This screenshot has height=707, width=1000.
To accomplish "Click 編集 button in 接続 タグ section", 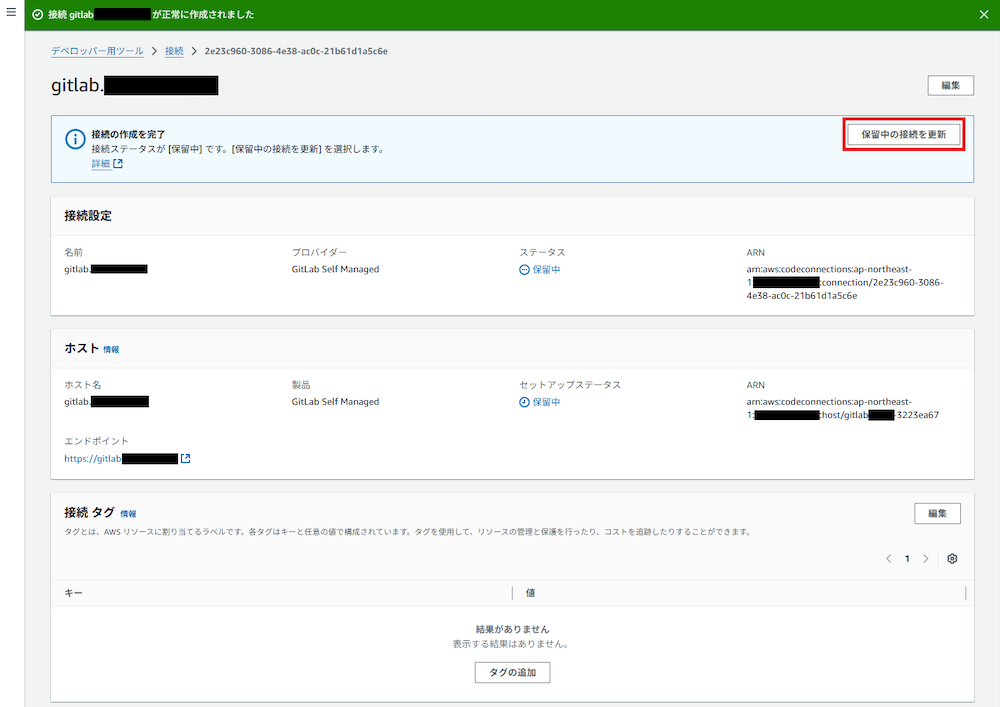I will click(937, 513).
